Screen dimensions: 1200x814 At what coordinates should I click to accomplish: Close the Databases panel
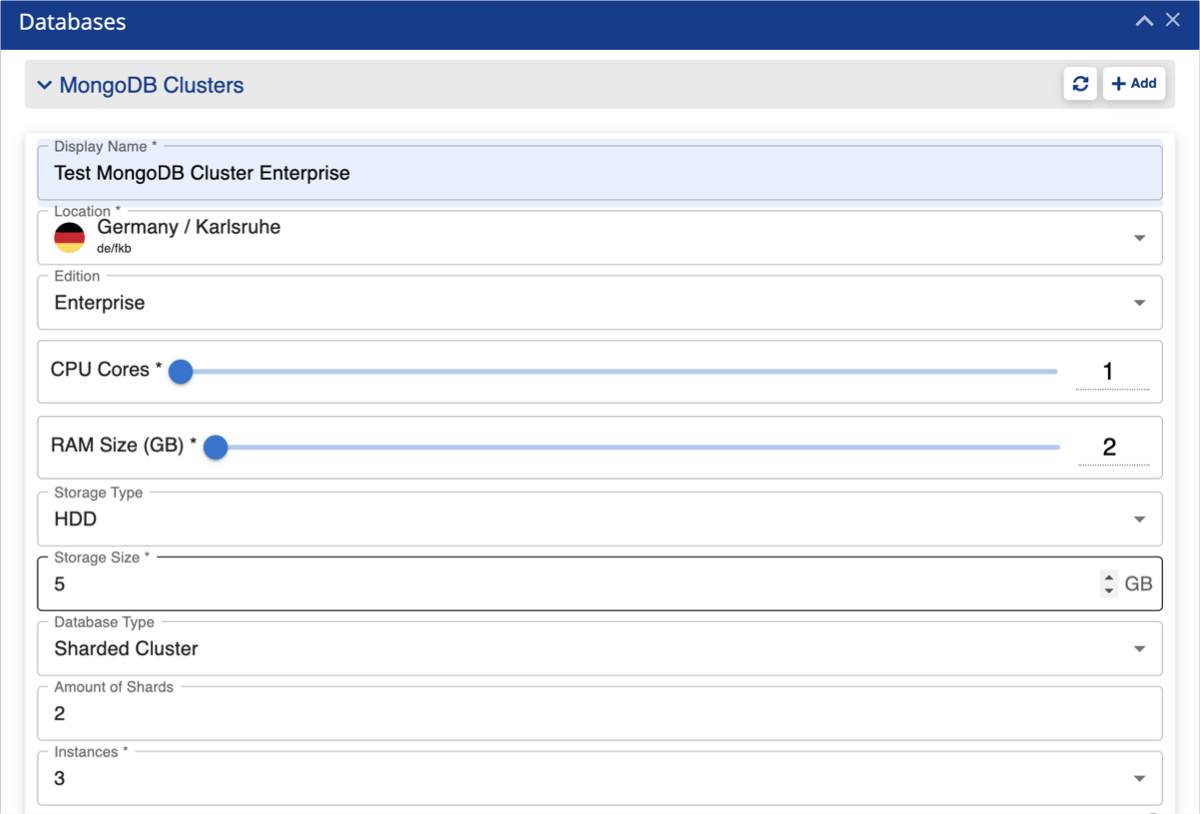click(1173, 21)
